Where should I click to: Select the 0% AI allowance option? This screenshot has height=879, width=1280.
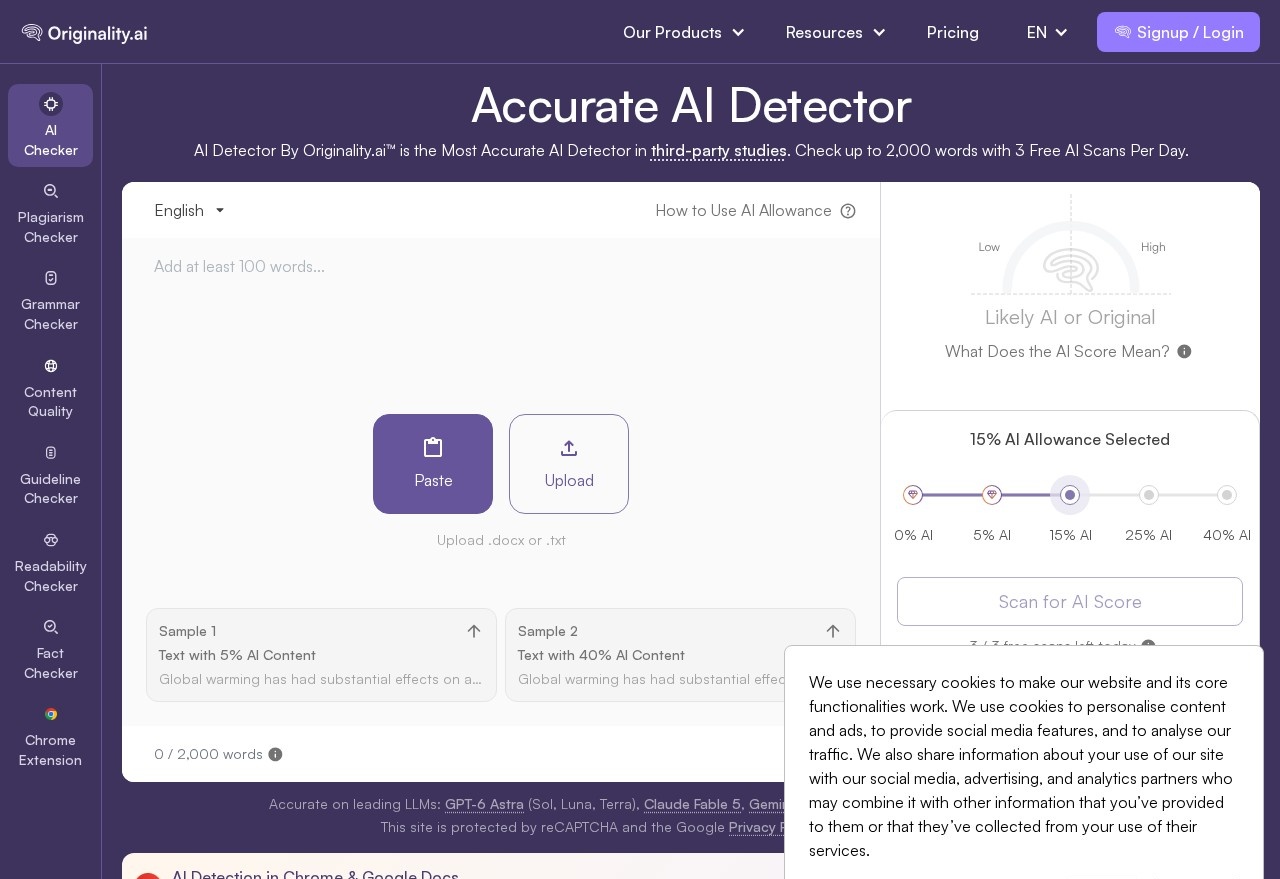point(913,495)
